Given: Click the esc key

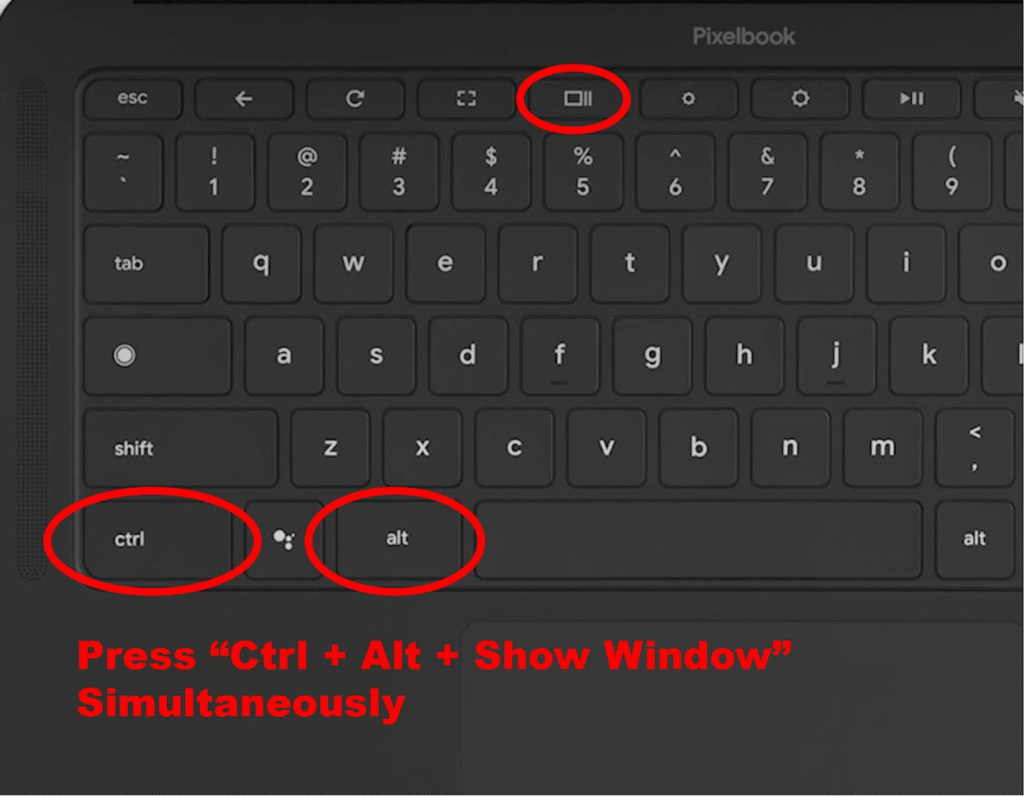Looking at the screenshot, I should [x=133, y=99].
